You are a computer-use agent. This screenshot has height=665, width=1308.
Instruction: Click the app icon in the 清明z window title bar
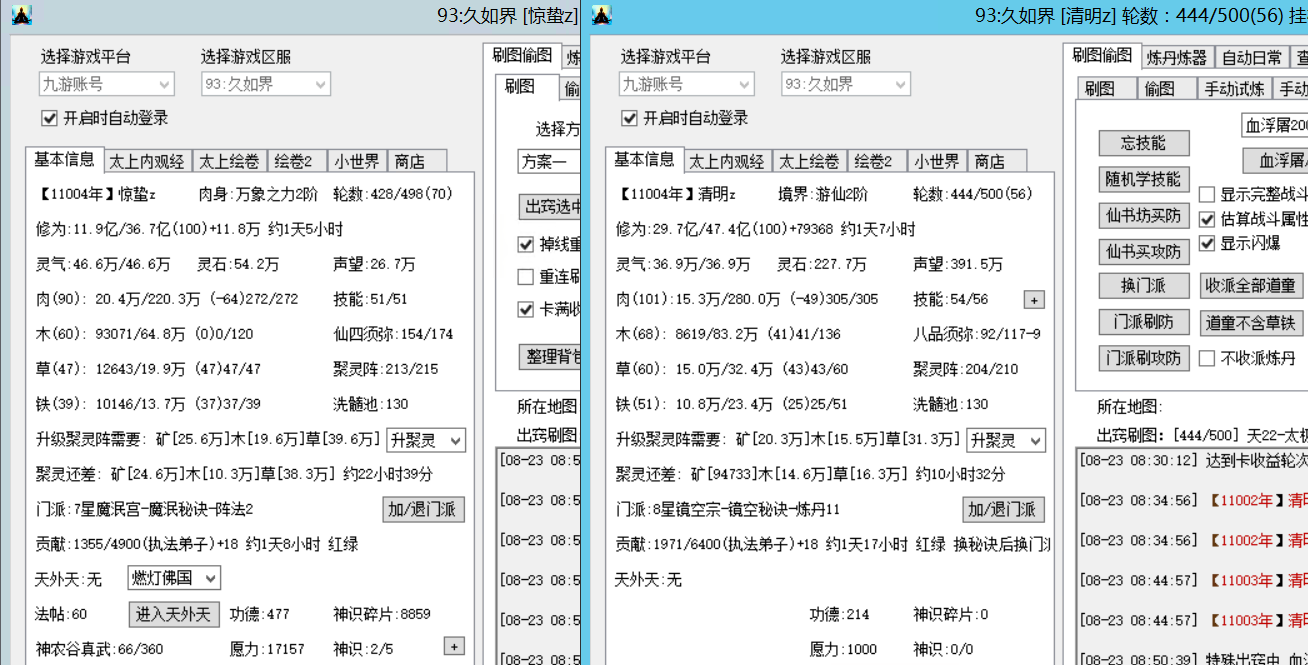(x=600, y=15)
